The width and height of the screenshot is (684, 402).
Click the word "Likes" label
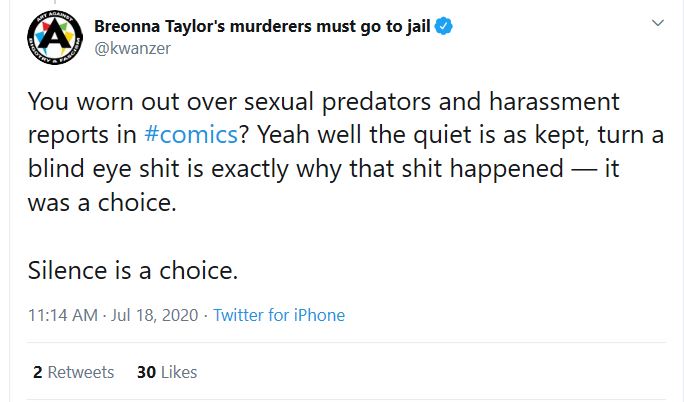coord(179,372)
